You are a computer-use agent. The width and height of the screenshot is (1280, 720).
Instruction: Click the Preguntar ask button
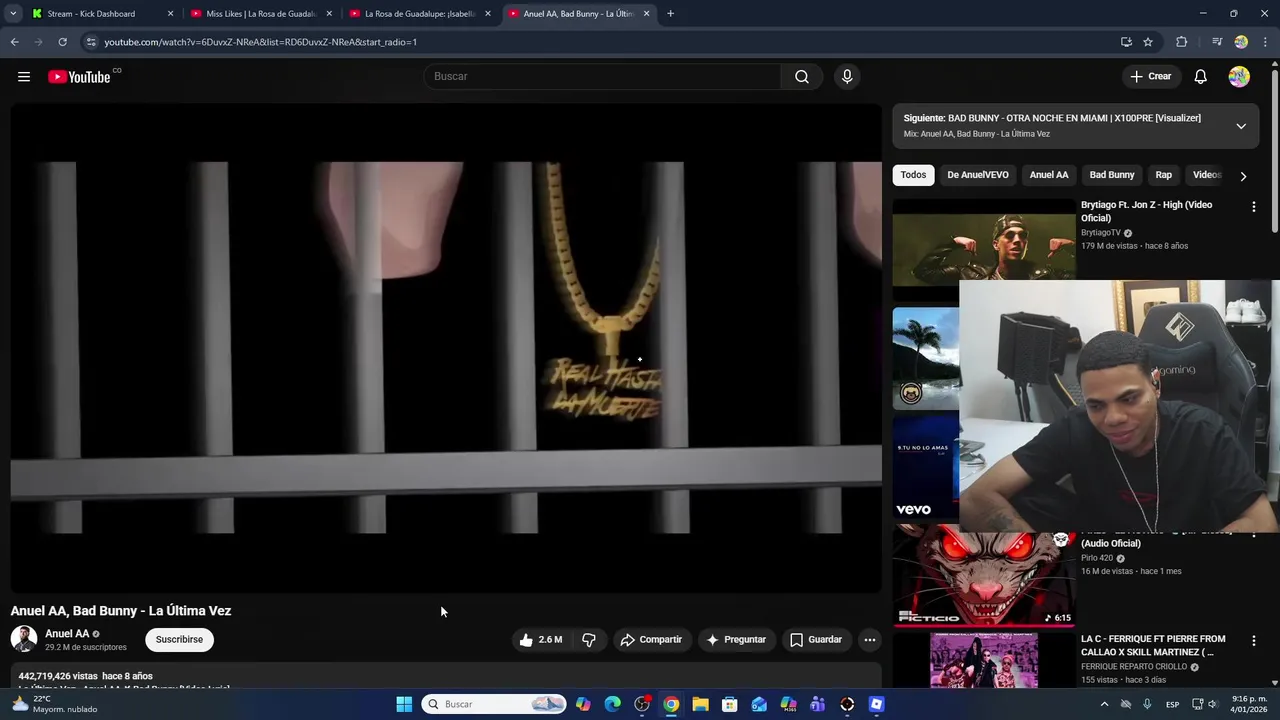pos(736,640)
